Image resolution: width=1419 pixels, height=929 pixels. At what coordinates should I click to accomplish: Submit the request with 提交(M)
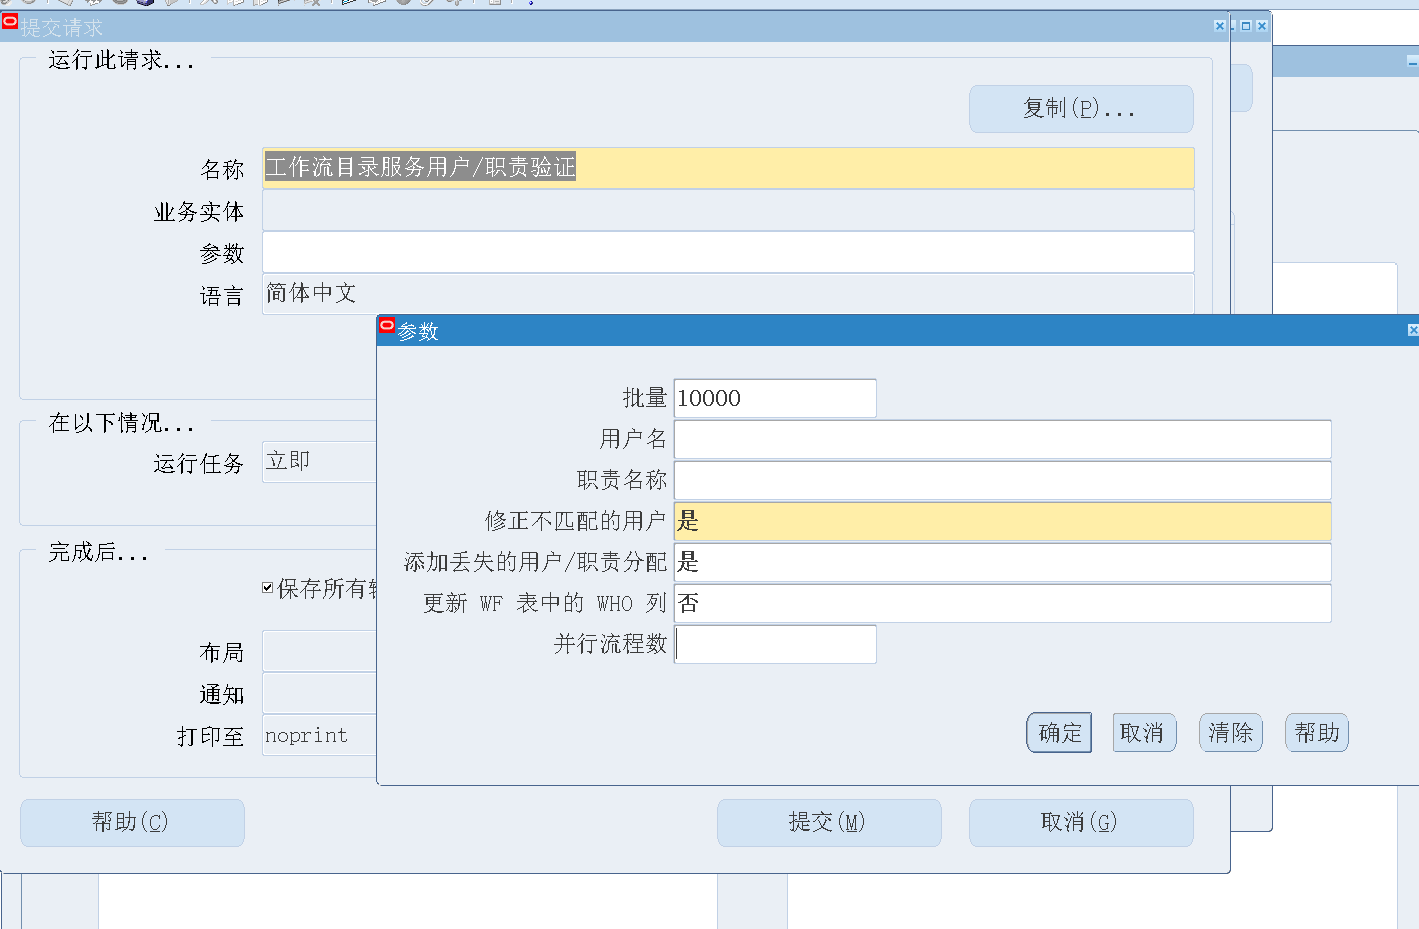pos(829,822)
